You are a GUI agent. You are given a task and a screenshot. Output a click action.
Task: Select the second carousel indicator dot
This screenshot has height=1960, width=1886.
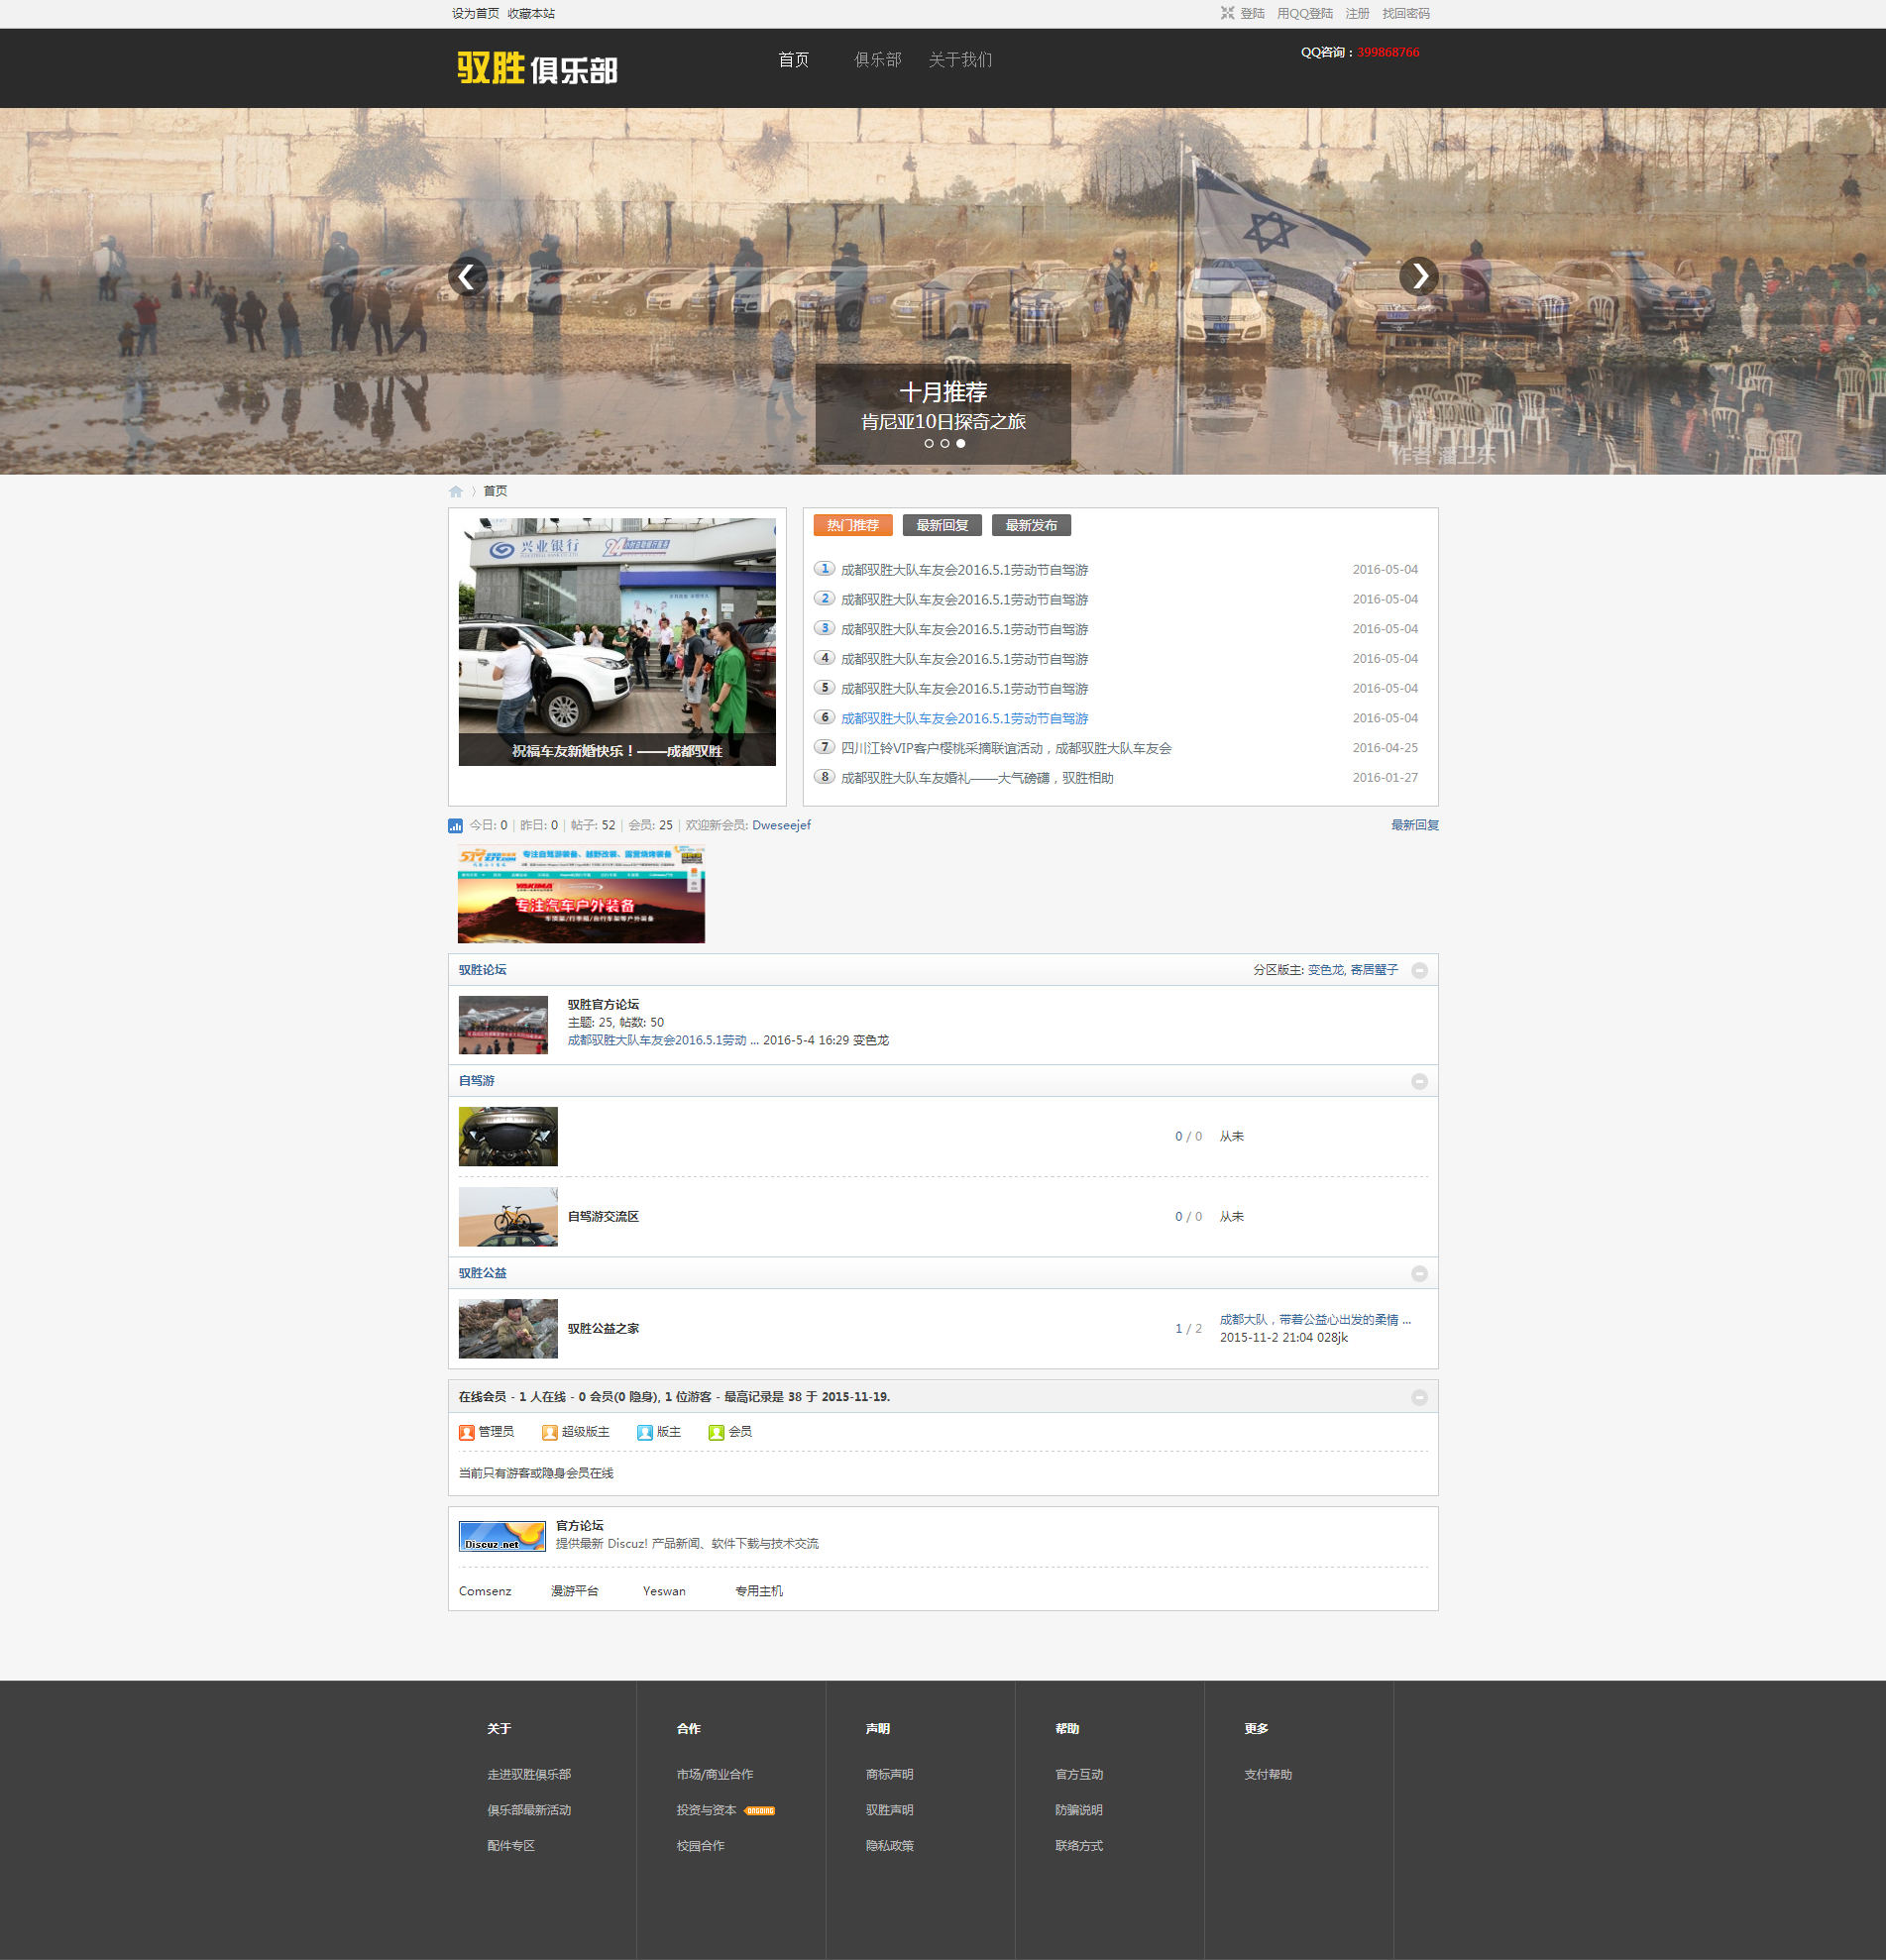(x=945, y=444)
